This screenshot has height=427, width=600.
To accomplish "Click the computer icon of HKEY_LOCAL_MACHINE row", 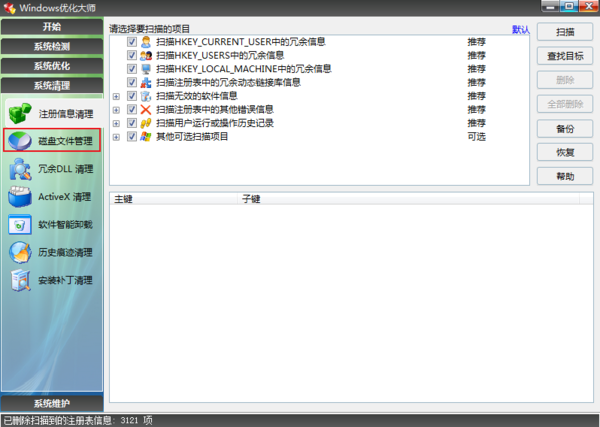I will 146,69.
